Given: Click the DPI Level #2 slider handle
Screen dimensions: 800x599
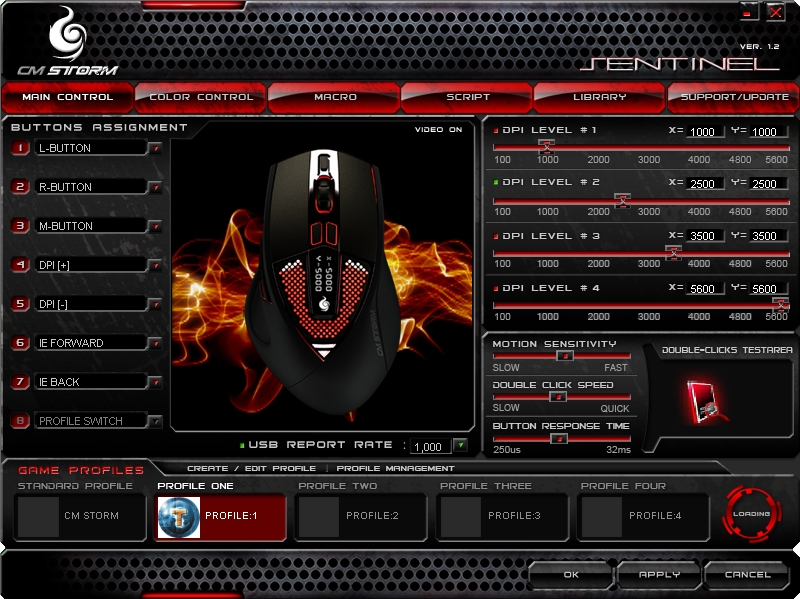Looking at the screenshot, I should [622, 200].
